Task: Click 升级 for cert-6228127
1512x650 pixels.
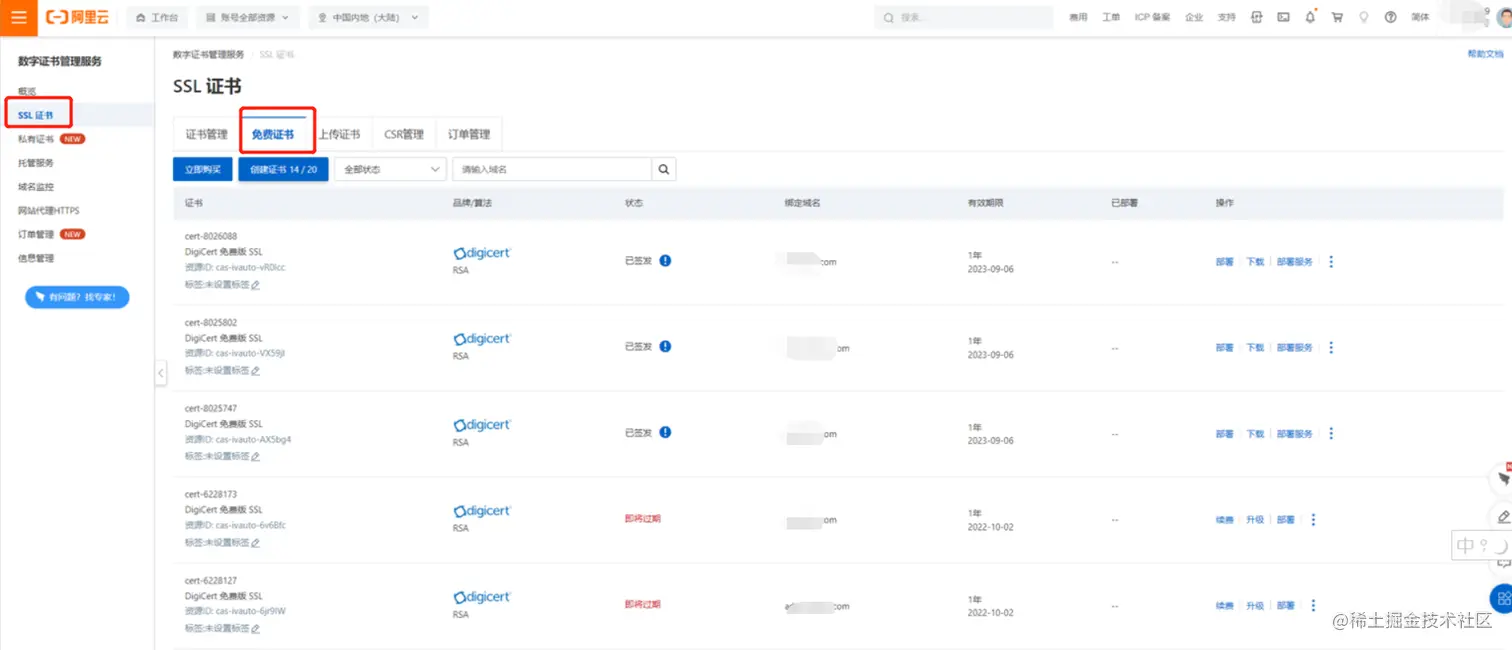Action: pyautogui.click(x=1255, y=606)
